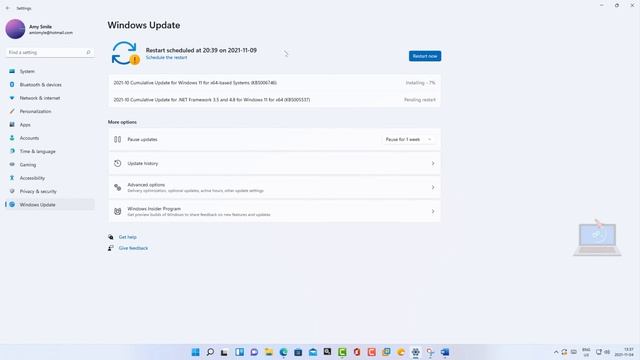The image size is (640, 360).
Task: Click the 'Pending restart' status text
Action: point(420,100)
